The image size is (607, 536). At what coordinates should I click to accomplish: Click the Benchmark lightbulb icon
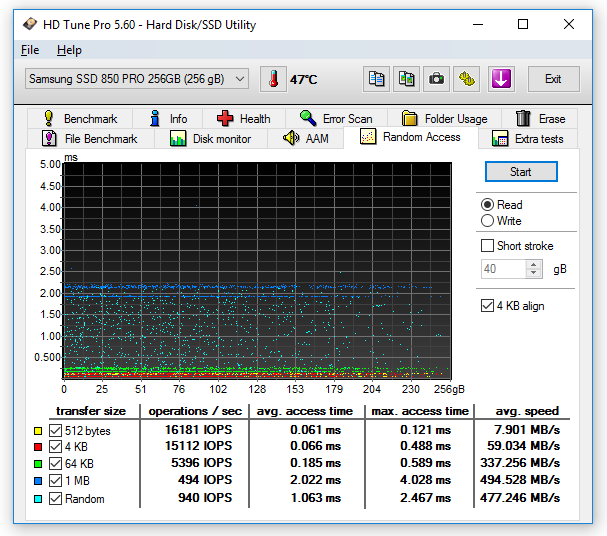[x=48, y=118]
